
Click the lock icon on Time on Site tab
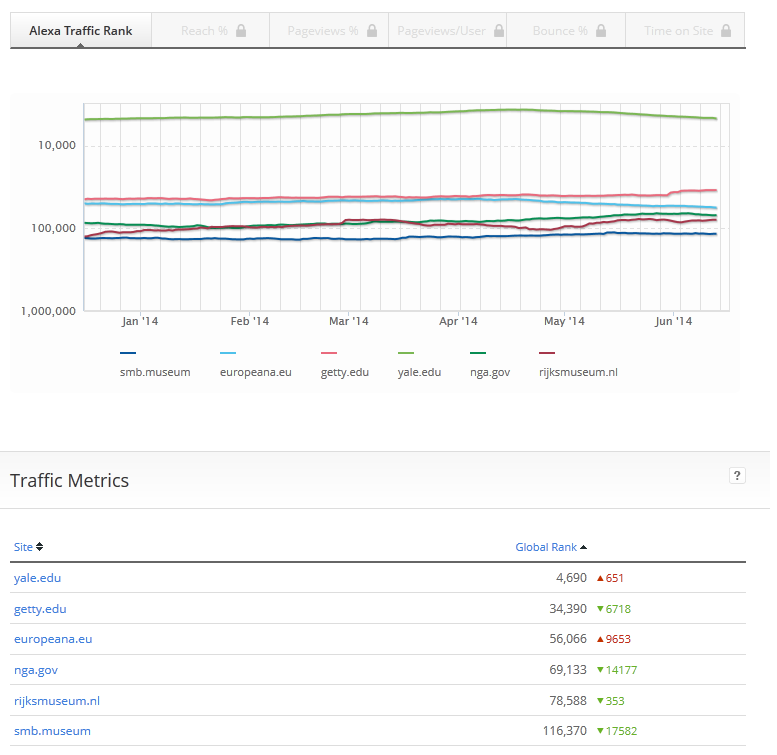coord(726,31)
